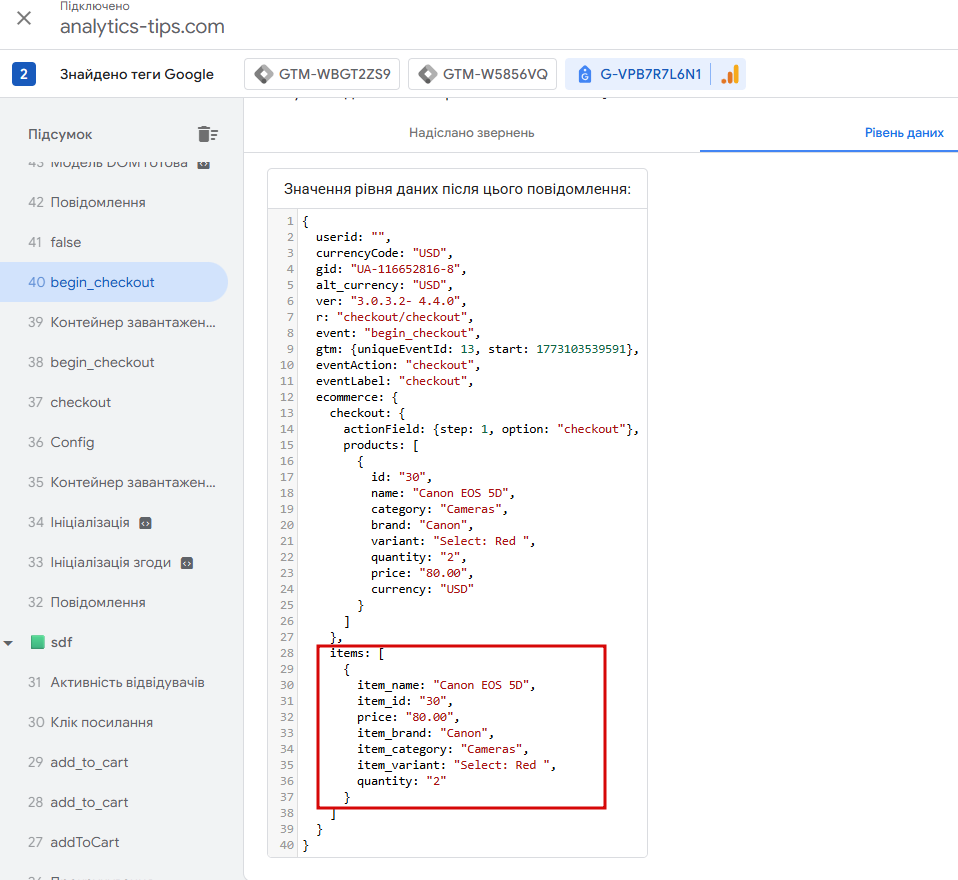958x880 pixels.
Task: Open the Рівень даних tab
Action: [904, 132]
